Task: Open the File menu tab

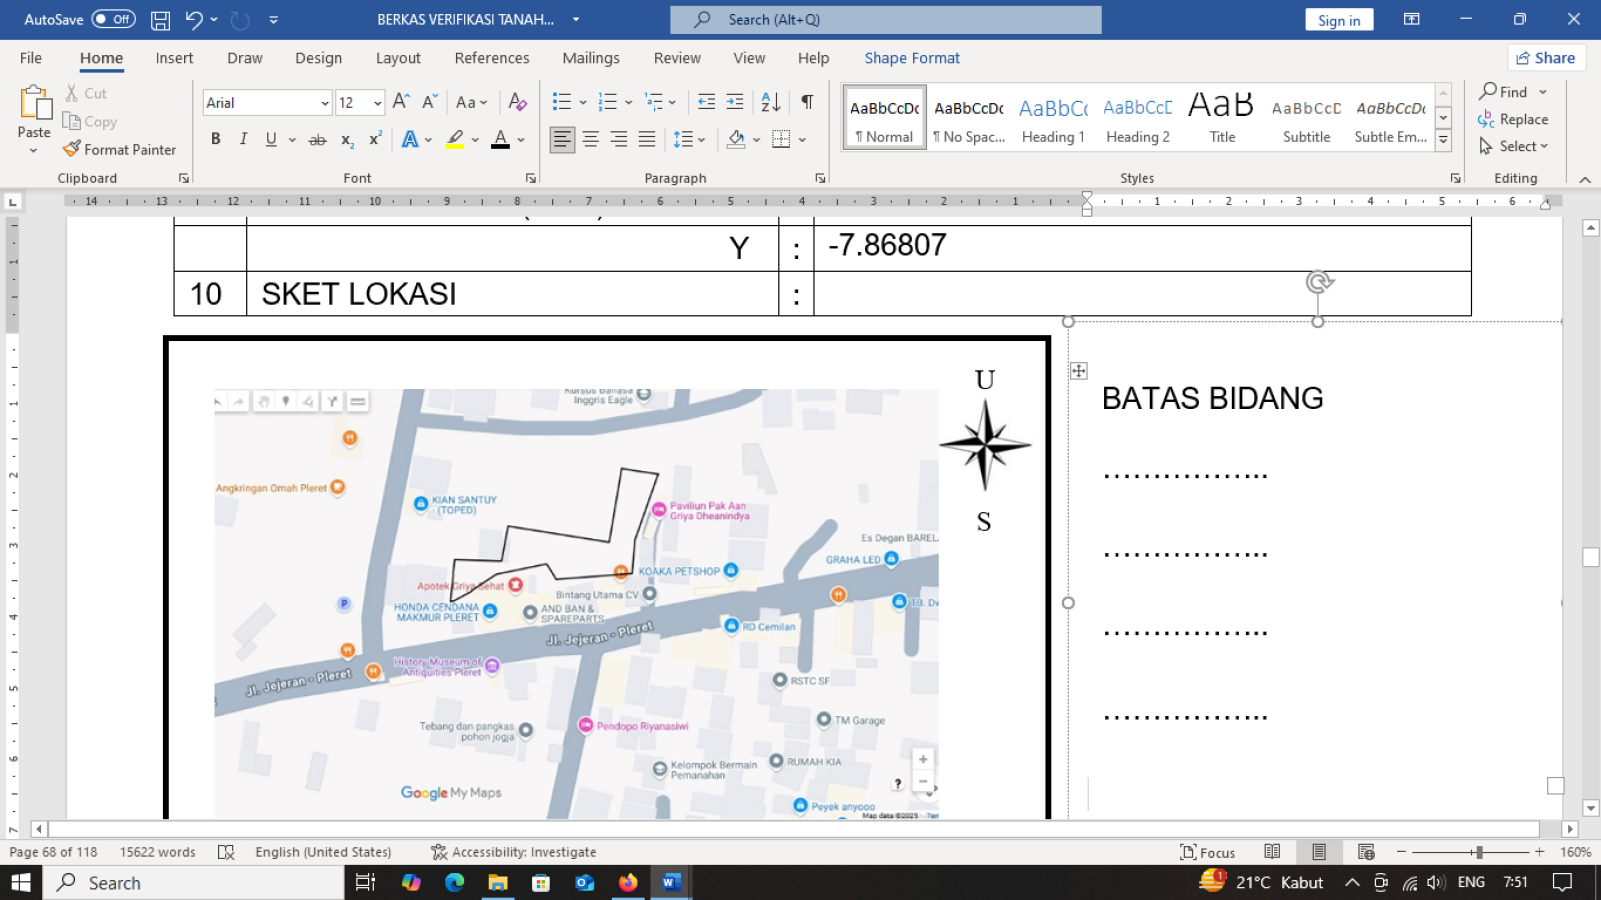Action: coord(31,58)
